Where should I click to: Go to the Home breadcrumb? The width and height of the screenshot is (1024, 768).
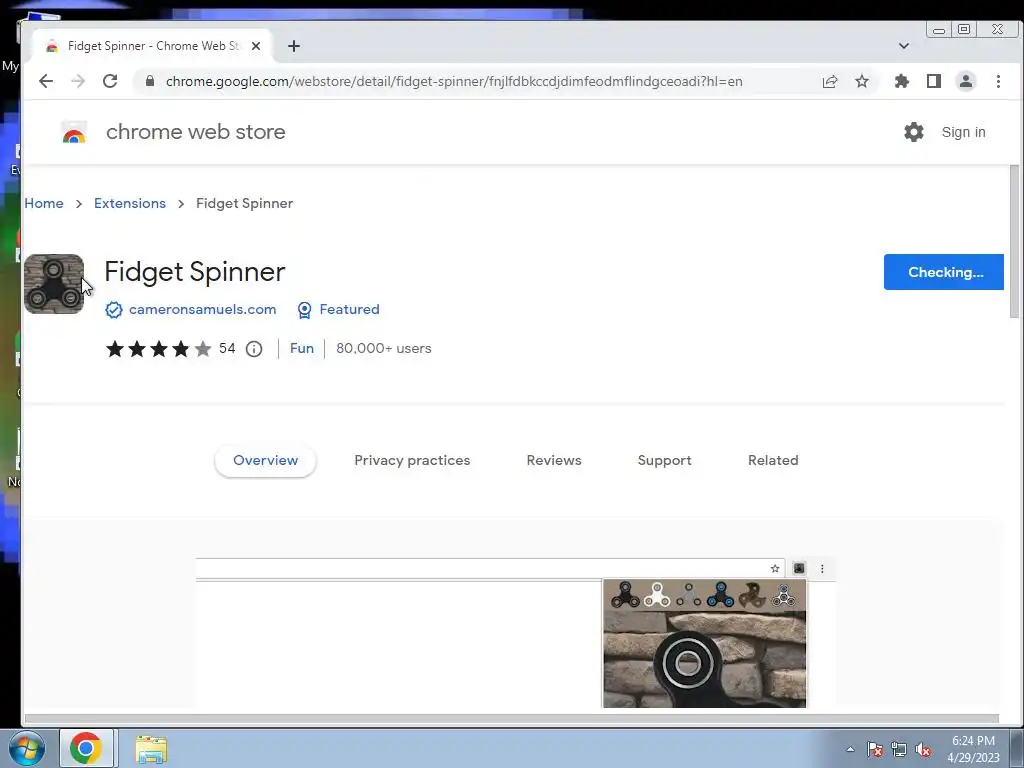(44, 203)
